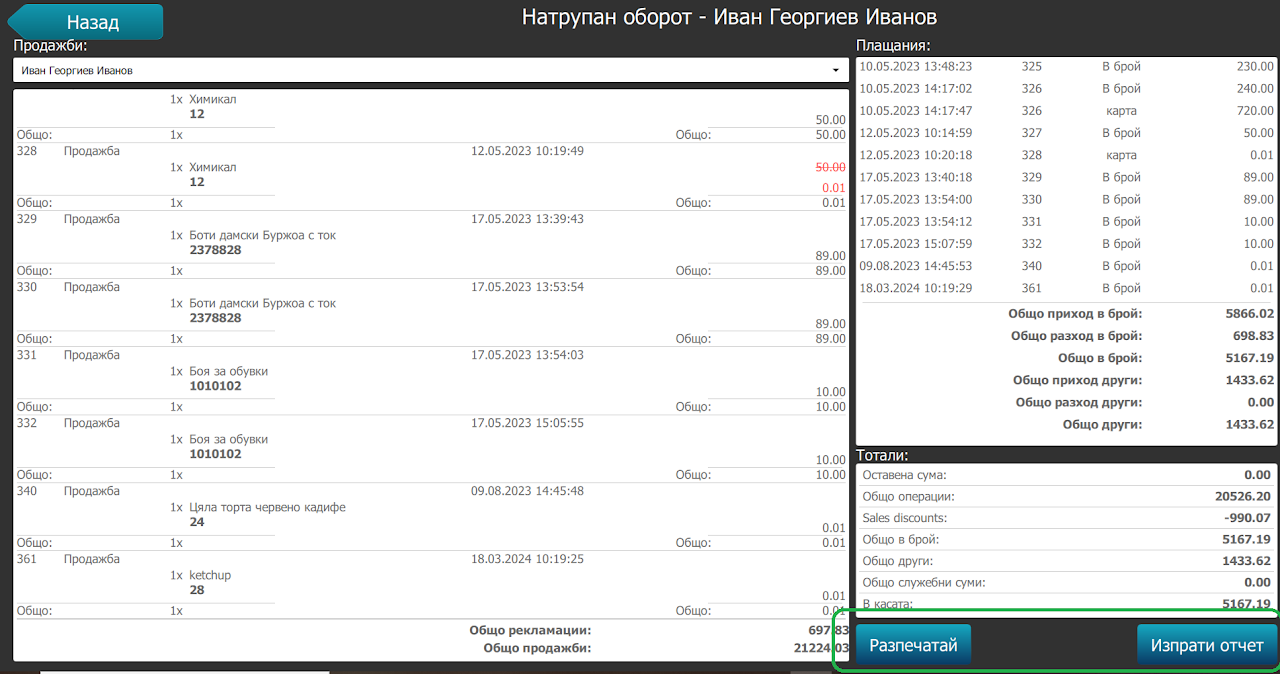Viewport: 1280px width, 674px height.
Task: Select sale number 340 in the sales list
Action: pyautogui.click(x=27, y=491)
